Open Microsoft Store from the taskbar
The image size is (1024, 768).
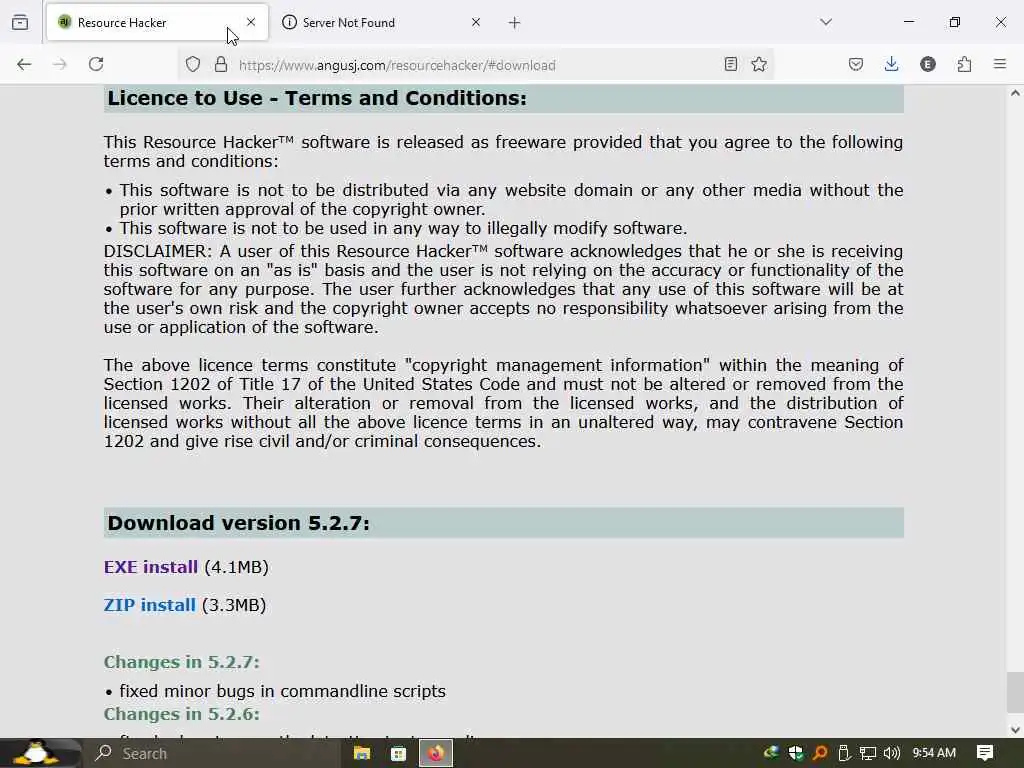pos(398,754)
